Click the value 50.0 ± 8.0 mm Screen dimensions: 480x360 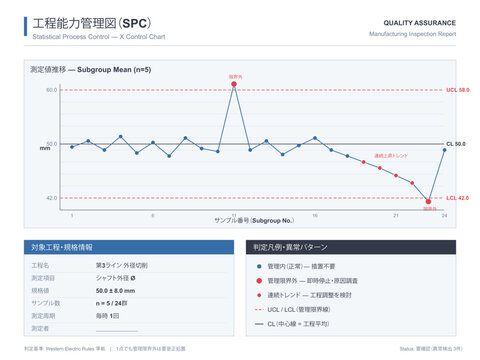(115, 291)
